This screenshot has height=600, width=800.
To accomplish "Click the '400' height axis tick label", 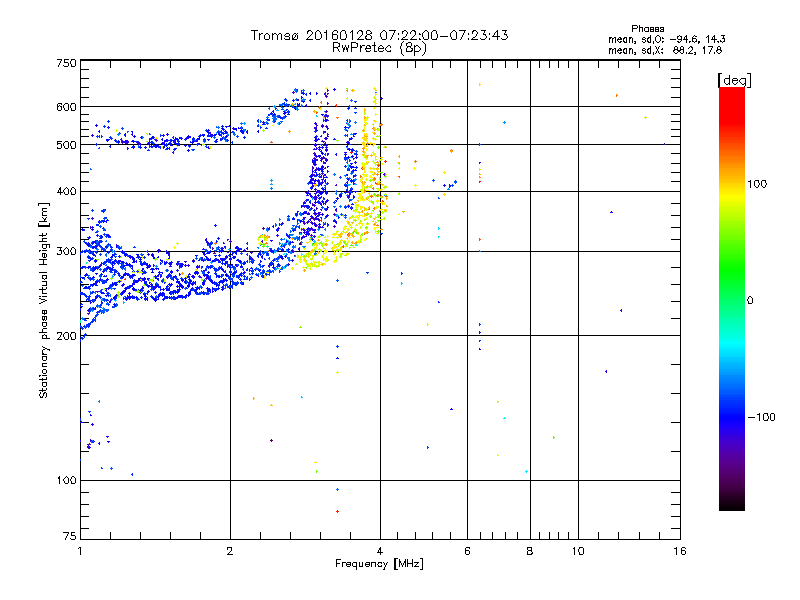I will pos(66,192).
